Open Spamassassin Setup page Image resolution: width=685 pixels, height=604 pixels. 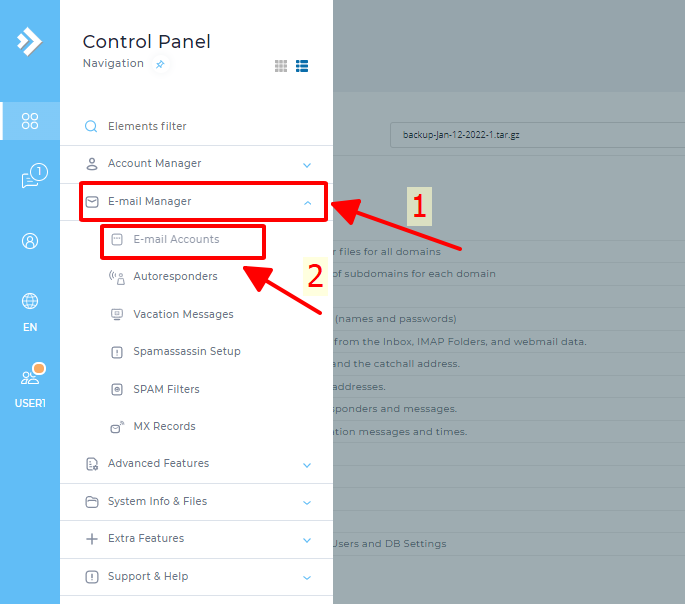coord(187,352)
